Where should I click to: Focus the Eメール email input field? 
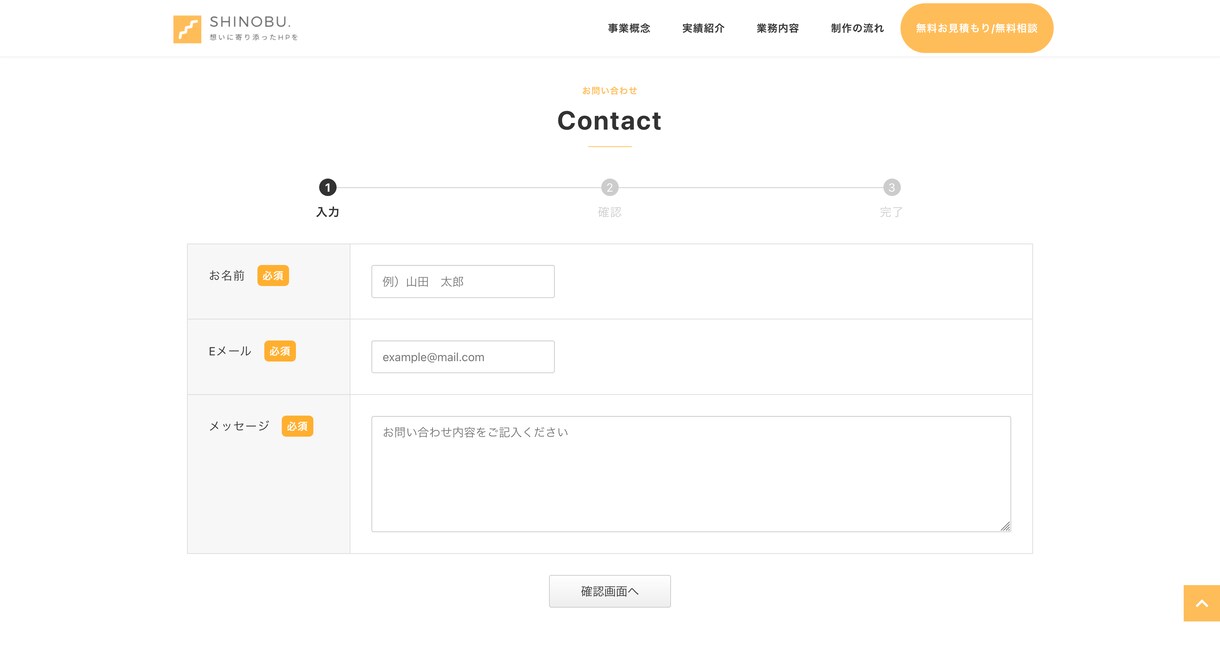coord(463,357)
